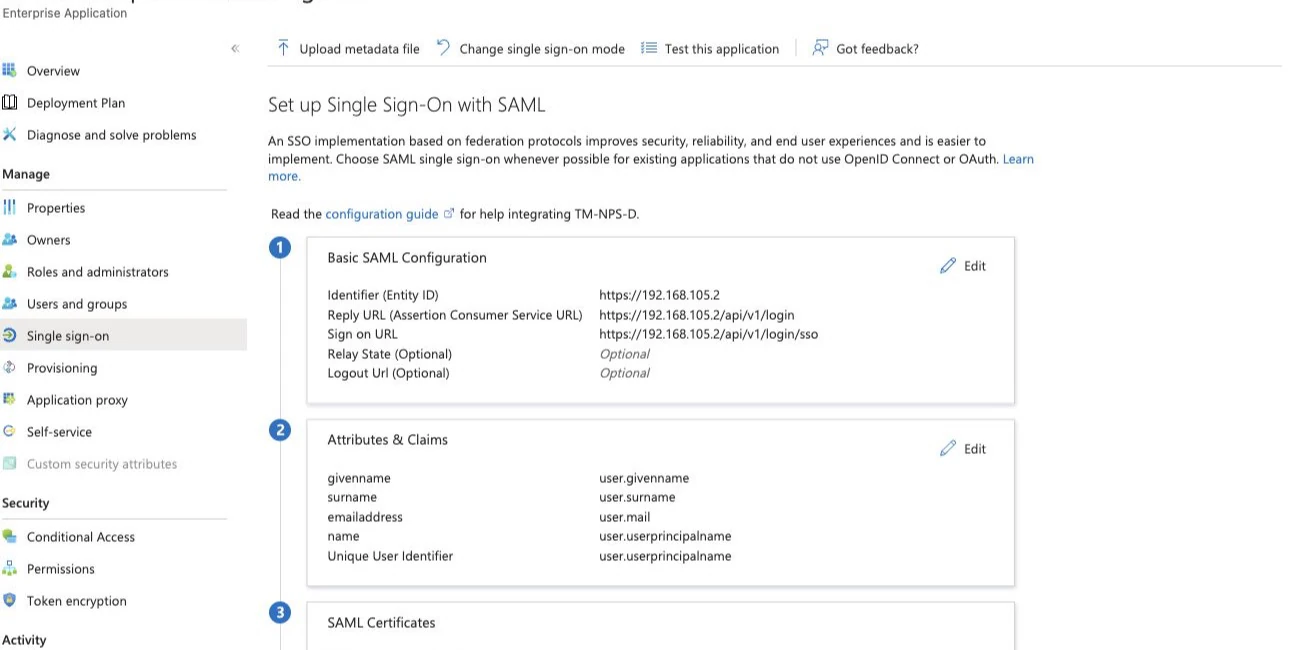Click the Deployment Plan book icon

pos(9,102)
